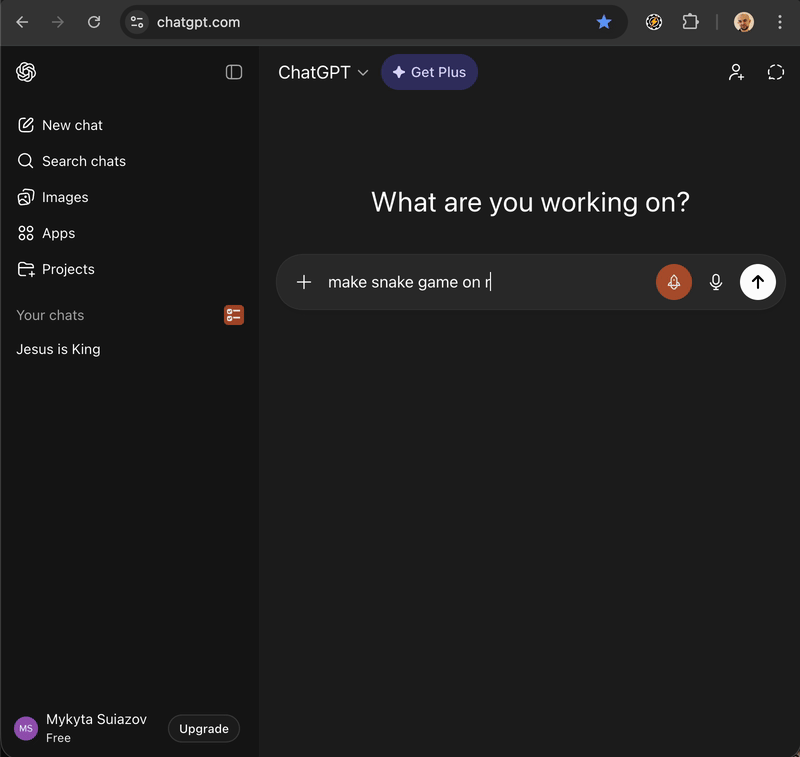
Task: Click the microphone dictation icon in the prompt bar
Action: (x=716, y=282)
